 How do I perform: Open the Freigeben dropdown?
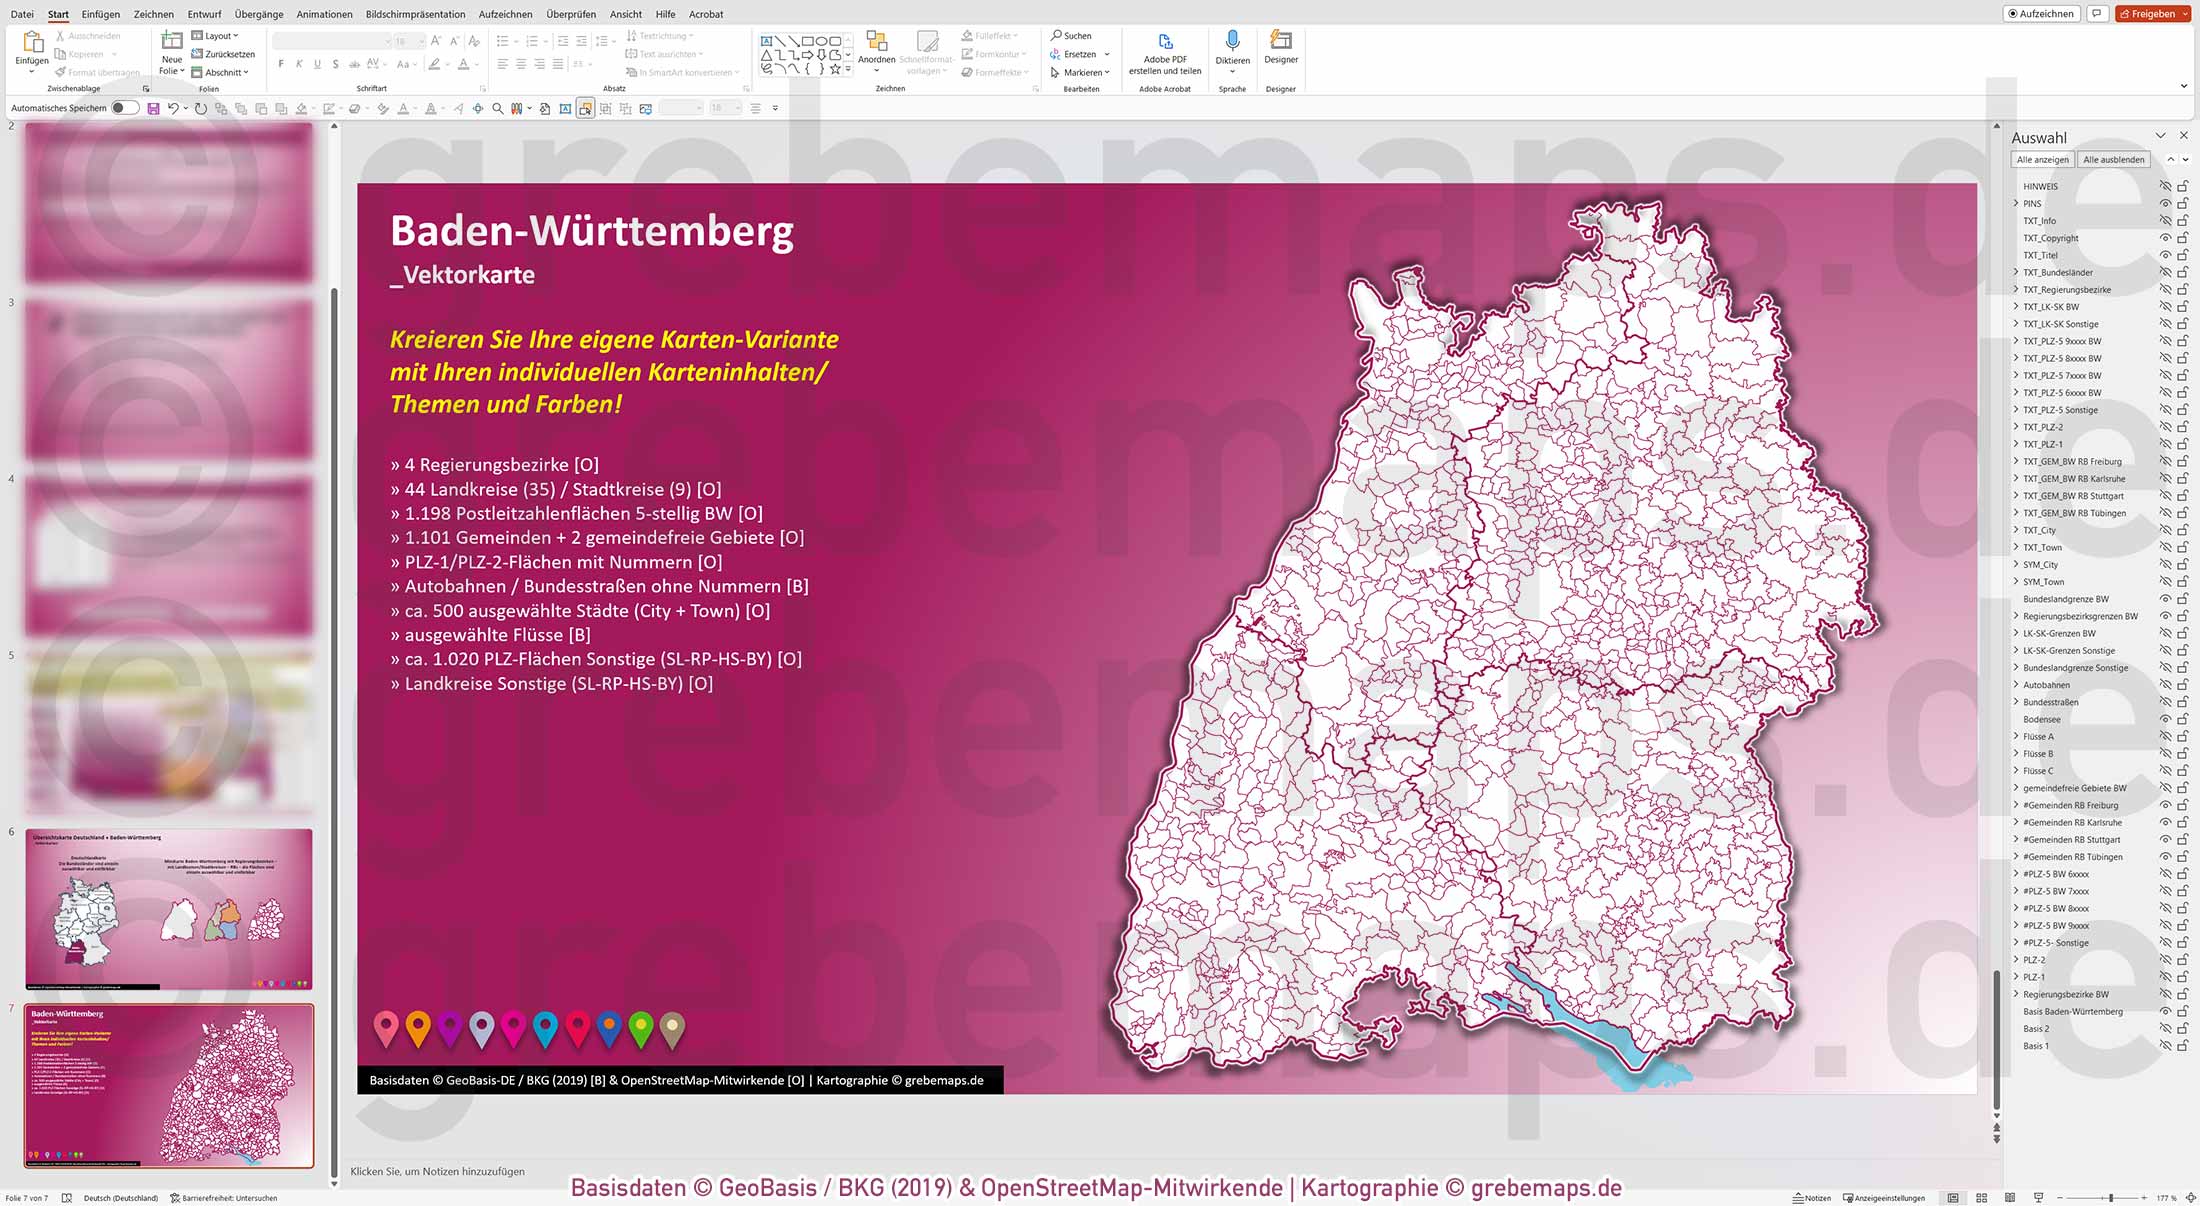(2185, 13)
